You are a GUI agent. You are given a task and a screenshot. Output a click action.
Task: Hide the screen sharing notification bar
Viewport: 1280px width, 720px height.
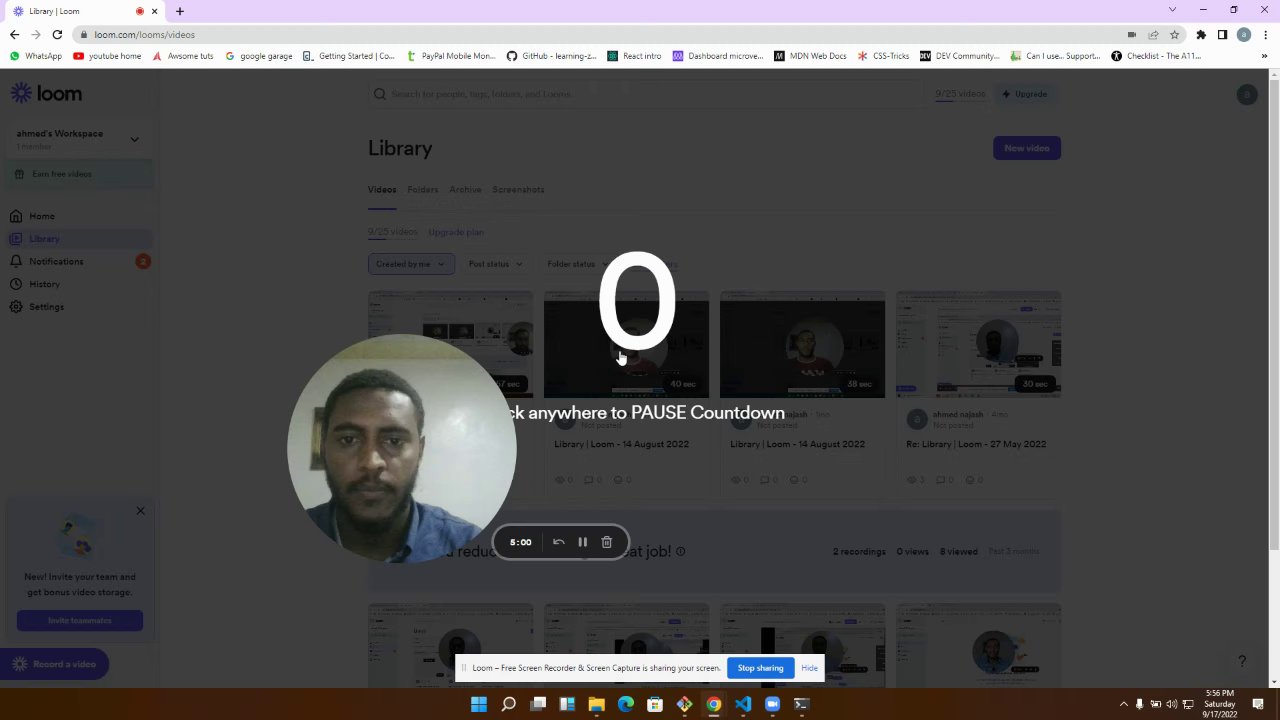(809, 668)
